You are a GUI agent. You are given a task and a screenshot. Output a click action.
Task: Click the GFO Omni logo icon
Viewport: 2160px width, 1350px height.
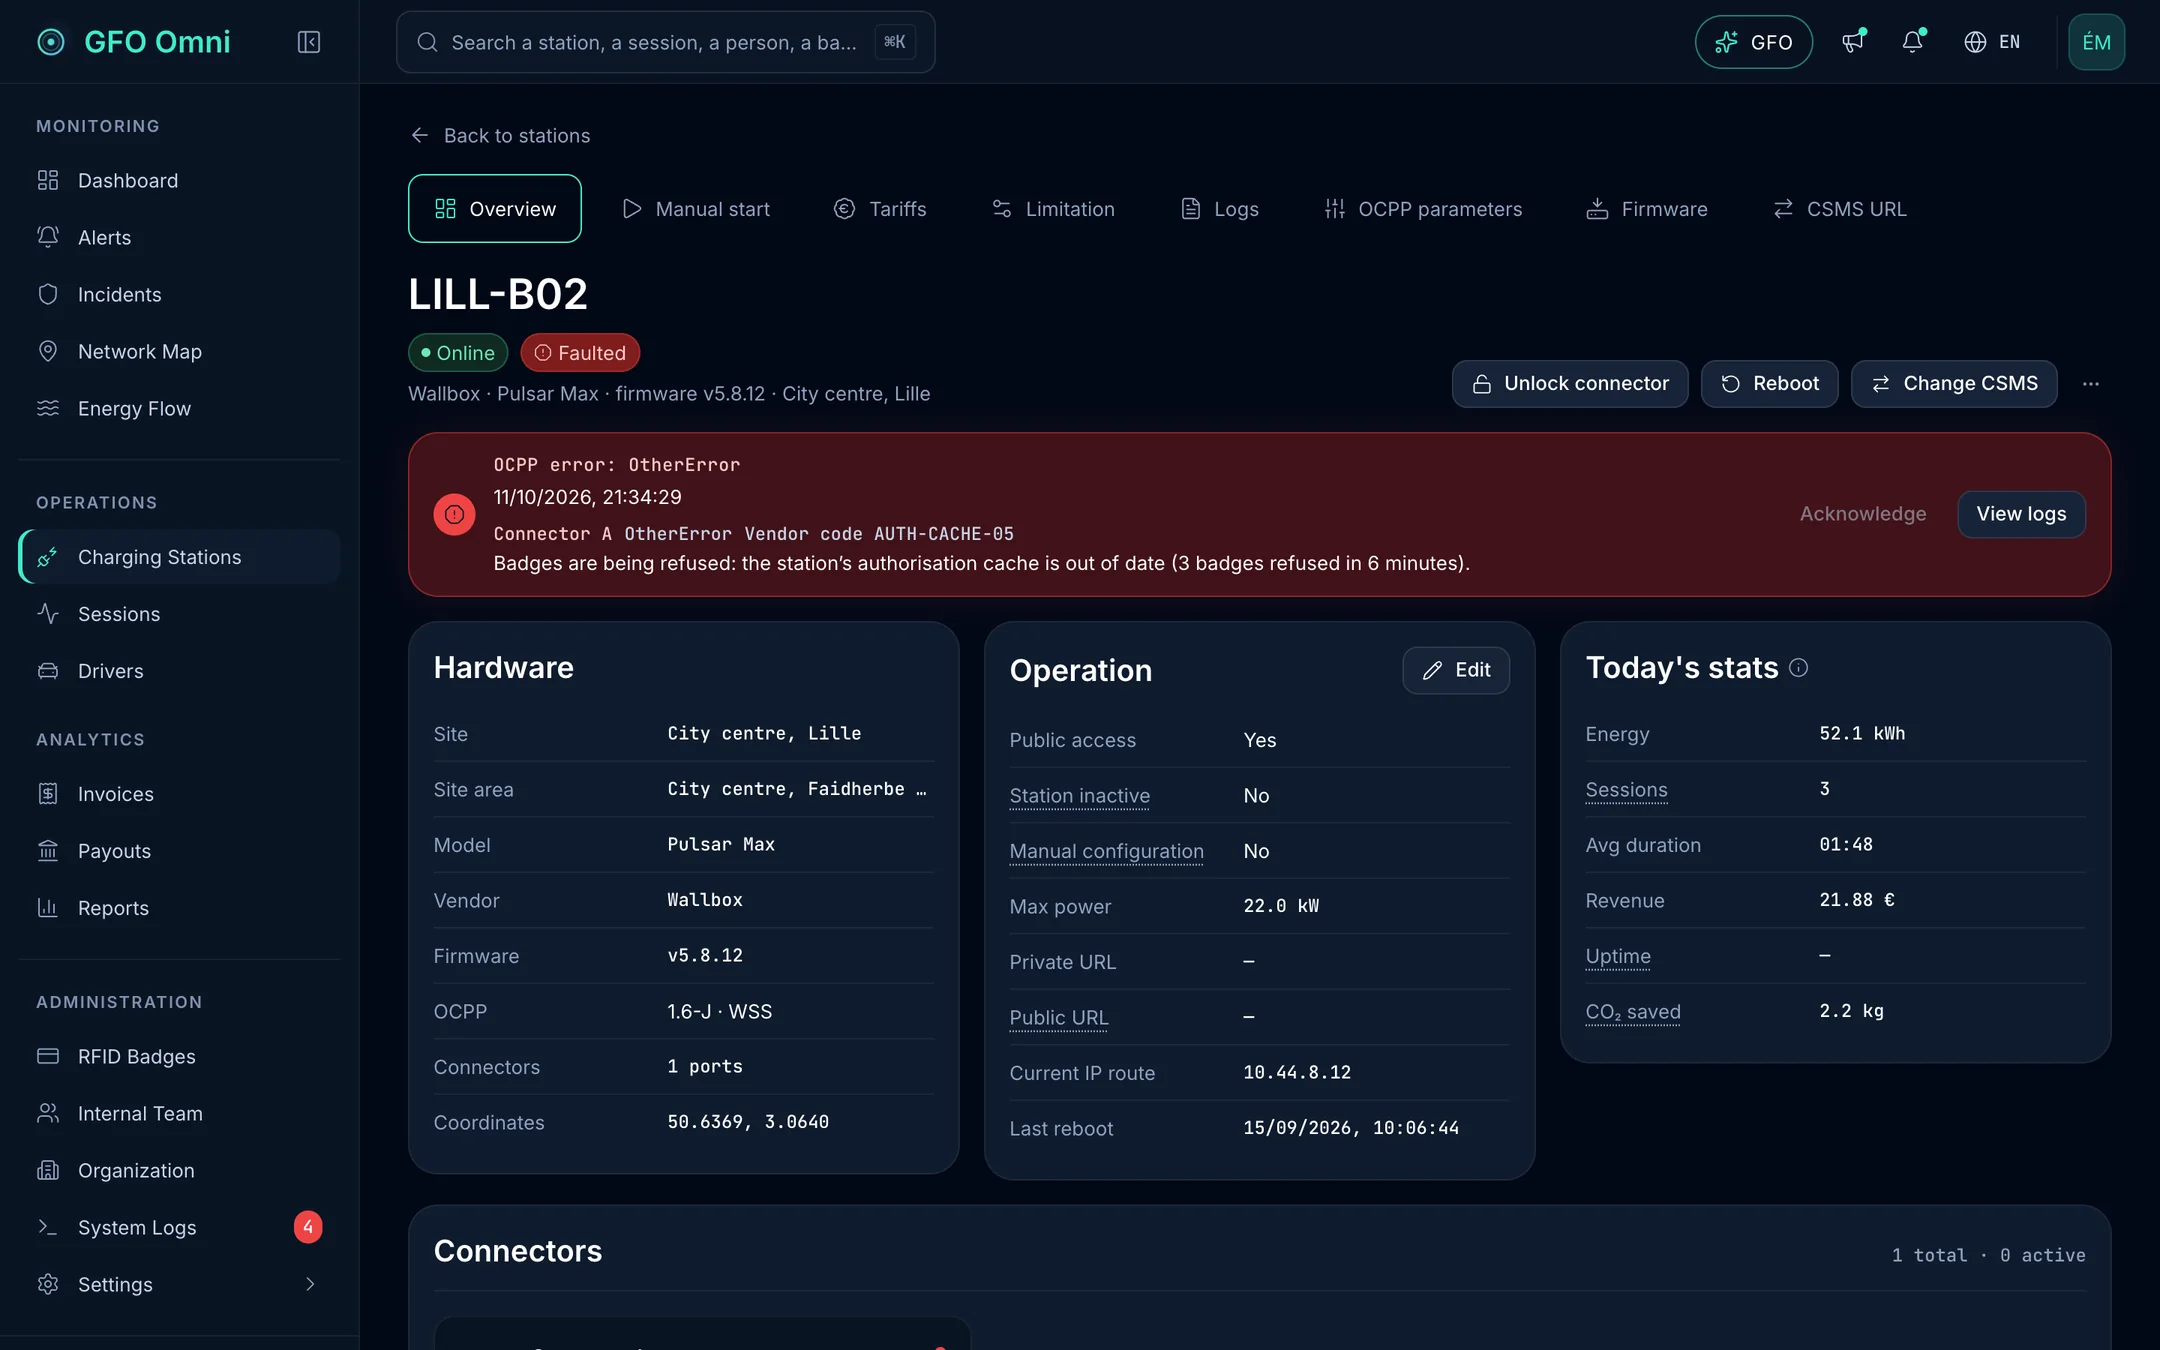pos(51,42)
